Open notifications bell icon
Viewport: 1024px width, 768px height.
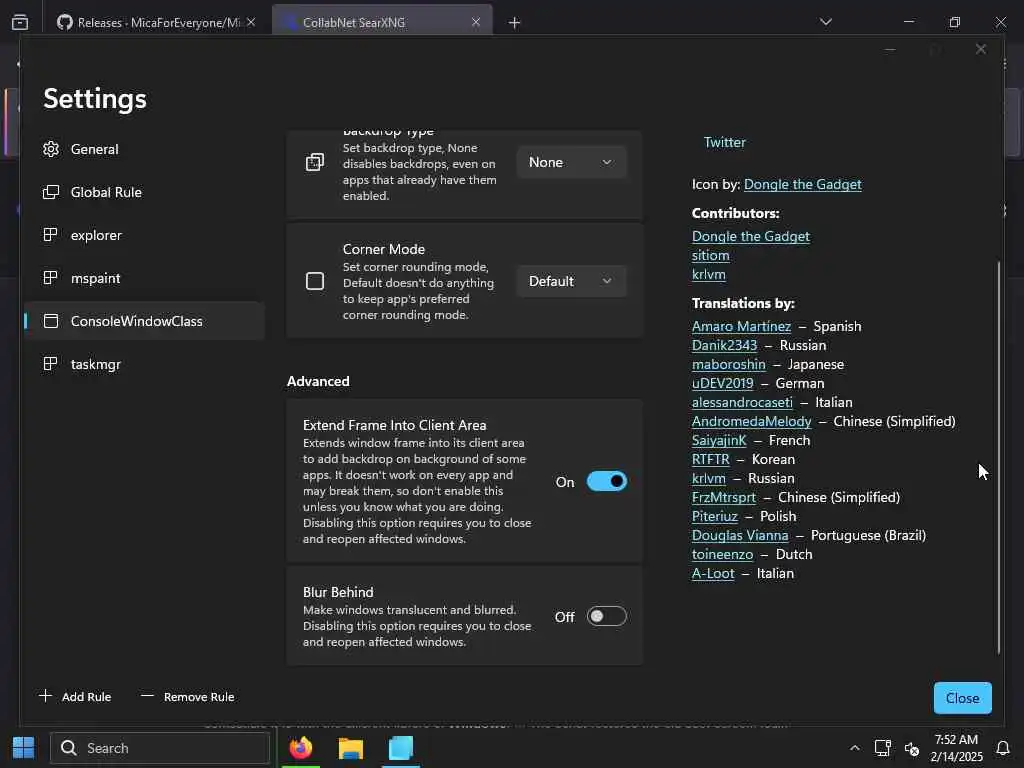pyautogui.click(x=1003, y=748)
